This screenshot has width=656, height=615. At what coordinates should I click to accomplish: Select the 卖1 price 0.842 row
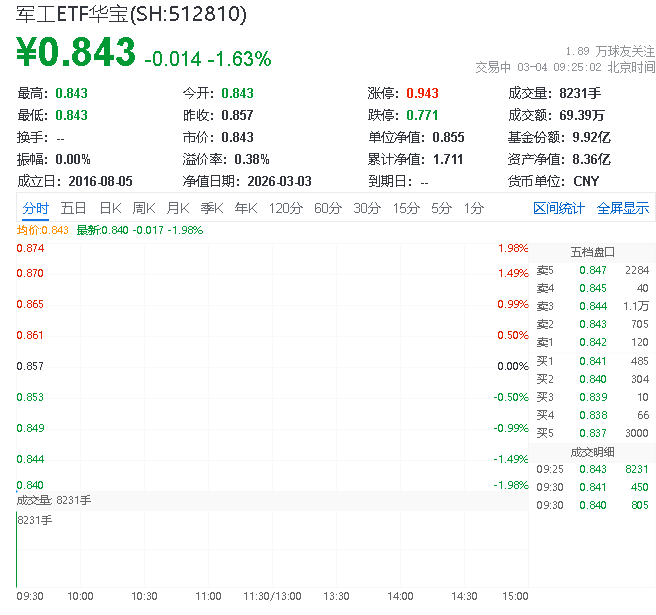tap(592, 342)
